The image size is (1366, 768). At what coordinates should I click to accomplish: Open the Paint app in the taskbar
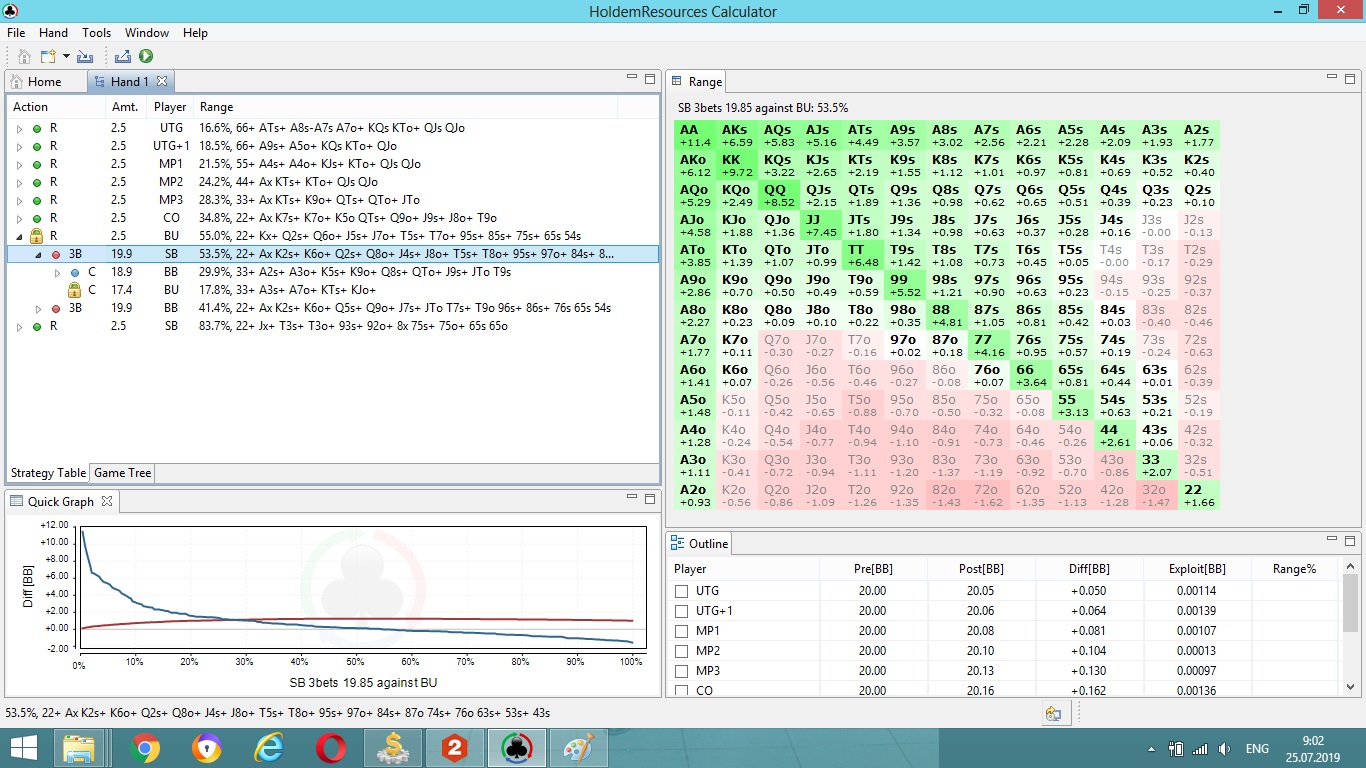(x=579, y=748)
